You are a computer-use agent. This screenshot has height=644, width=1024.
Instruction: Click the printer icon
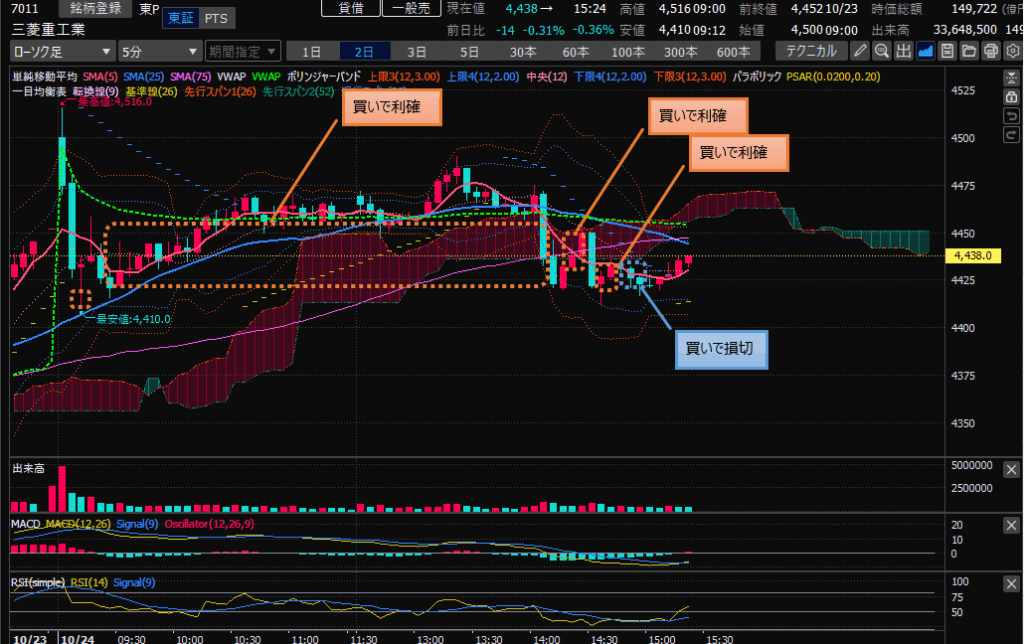click(991, 50)
